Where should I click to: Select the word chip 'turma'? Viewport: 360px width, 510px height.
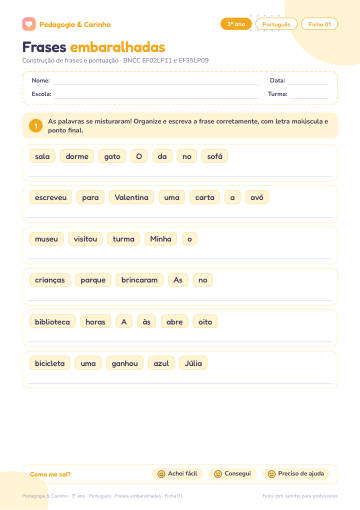[x=123, y=239]
